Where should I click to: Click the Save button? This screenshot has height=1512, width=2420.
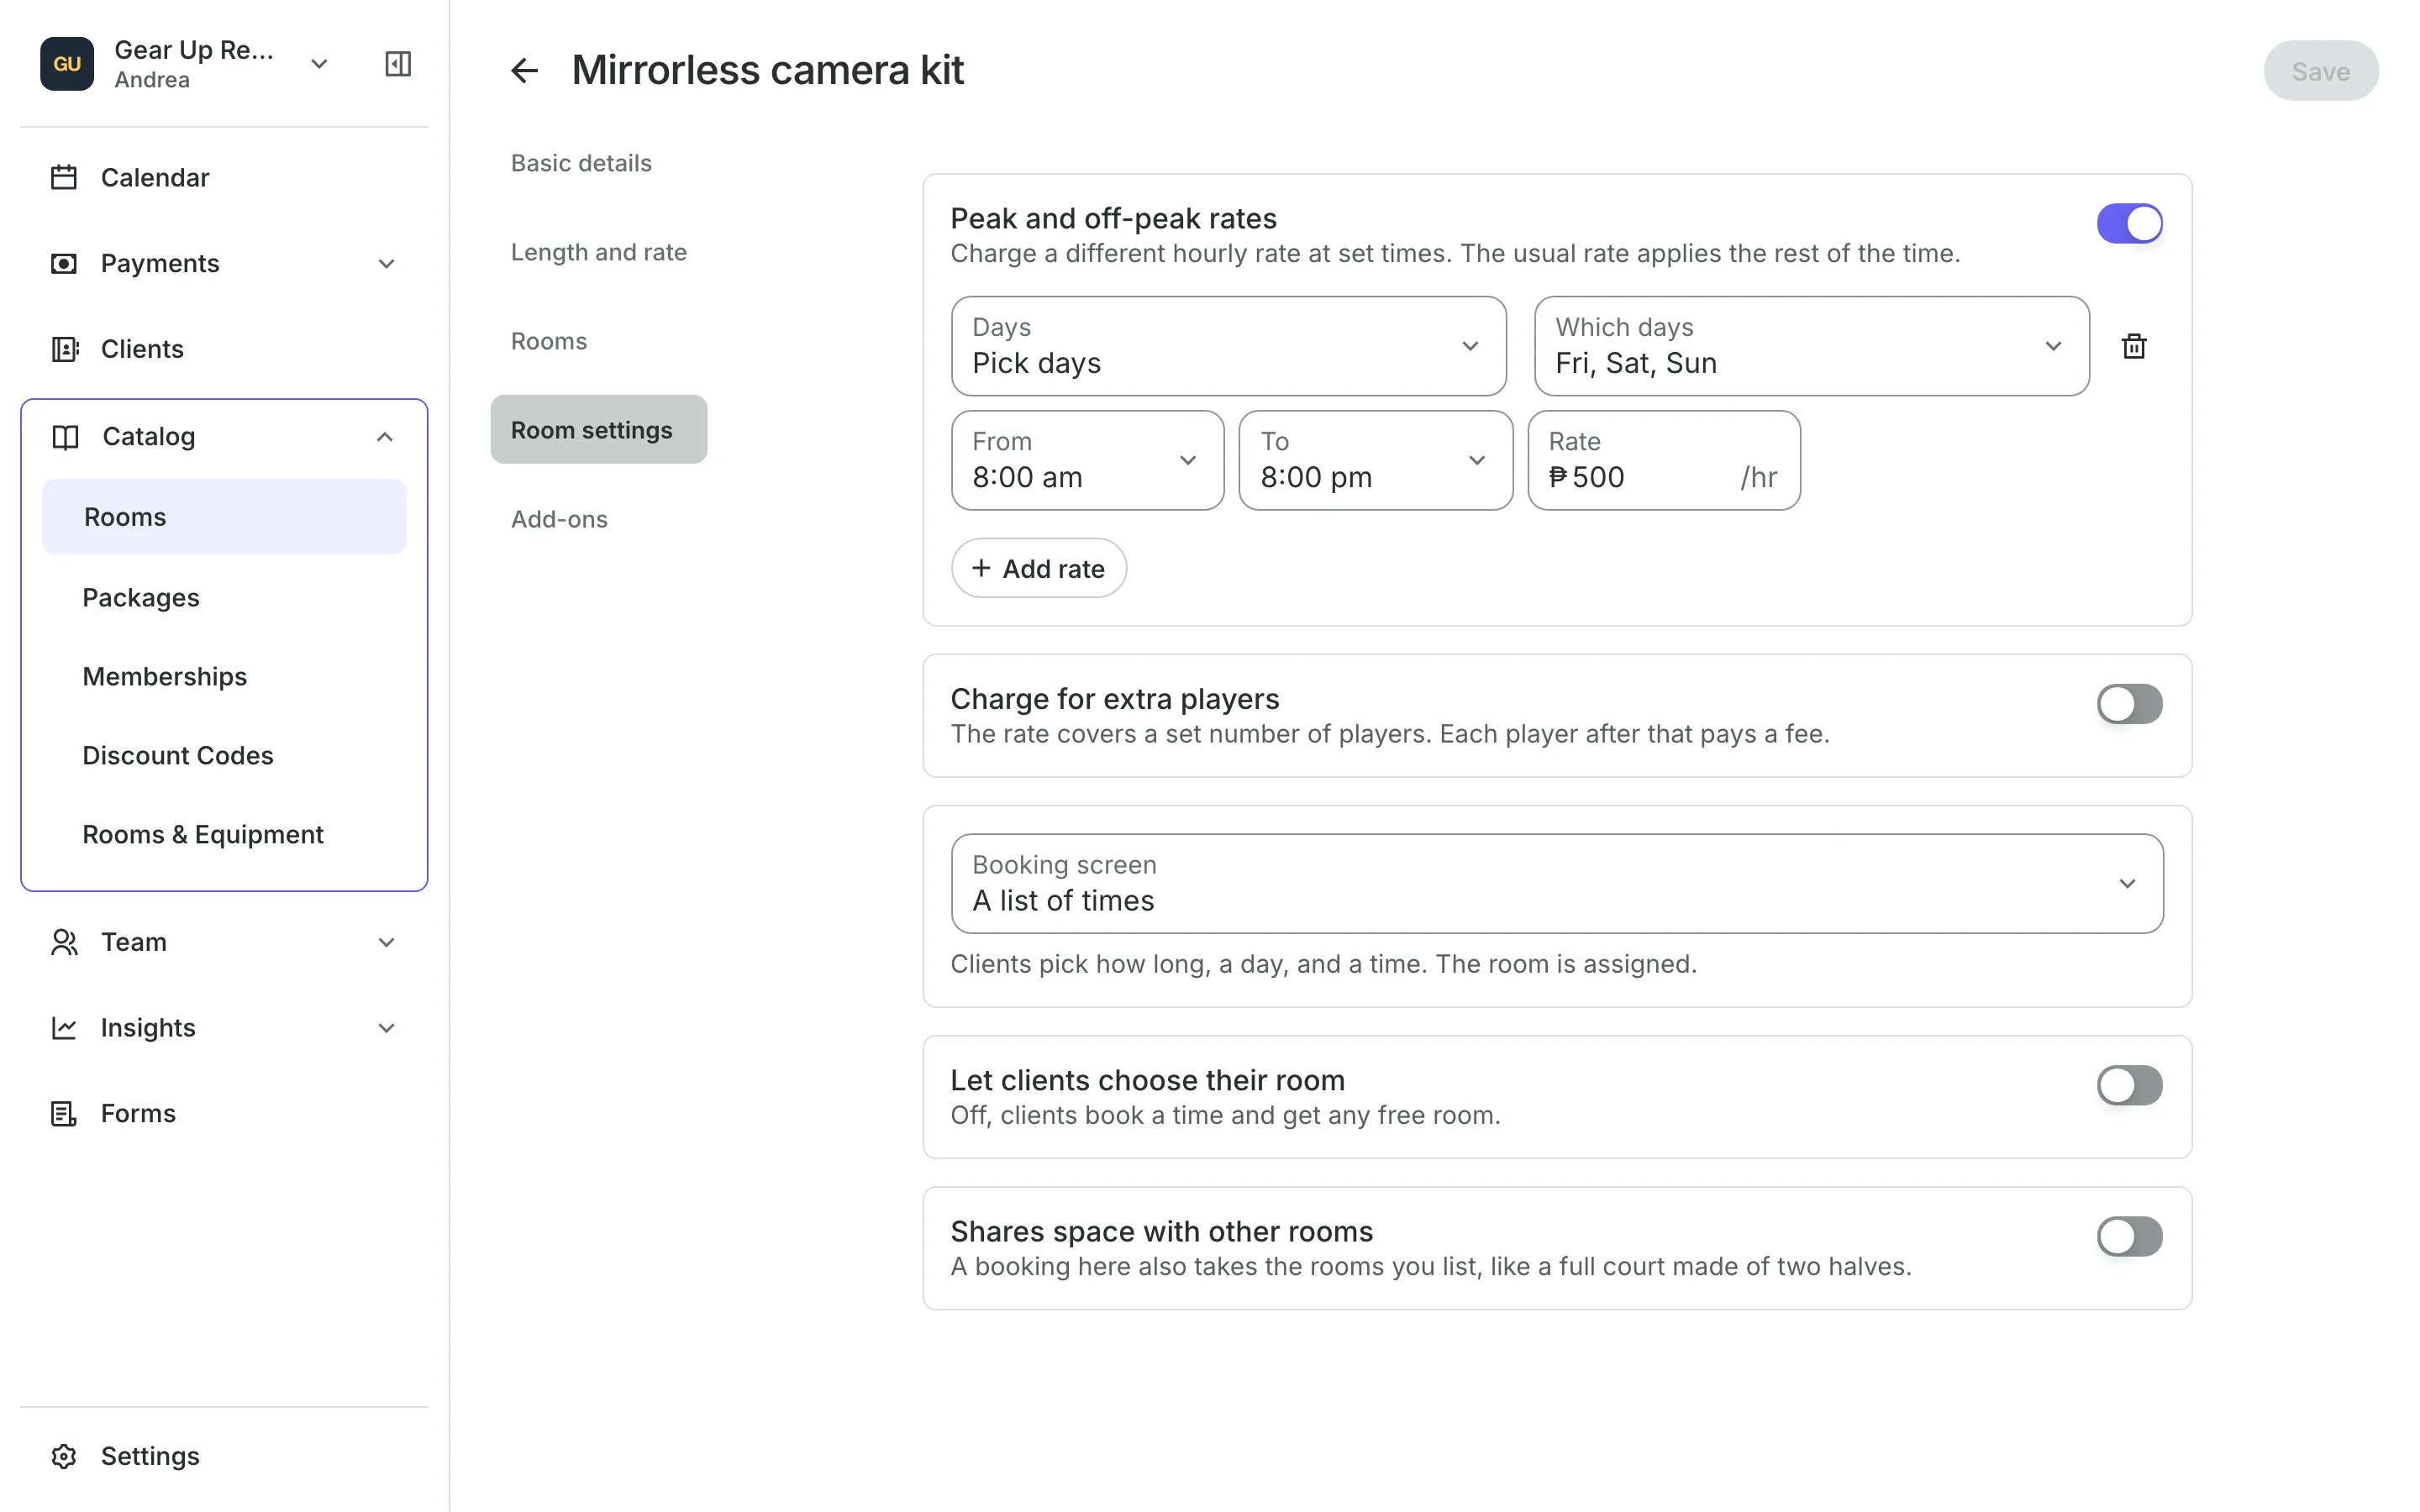2320,71
